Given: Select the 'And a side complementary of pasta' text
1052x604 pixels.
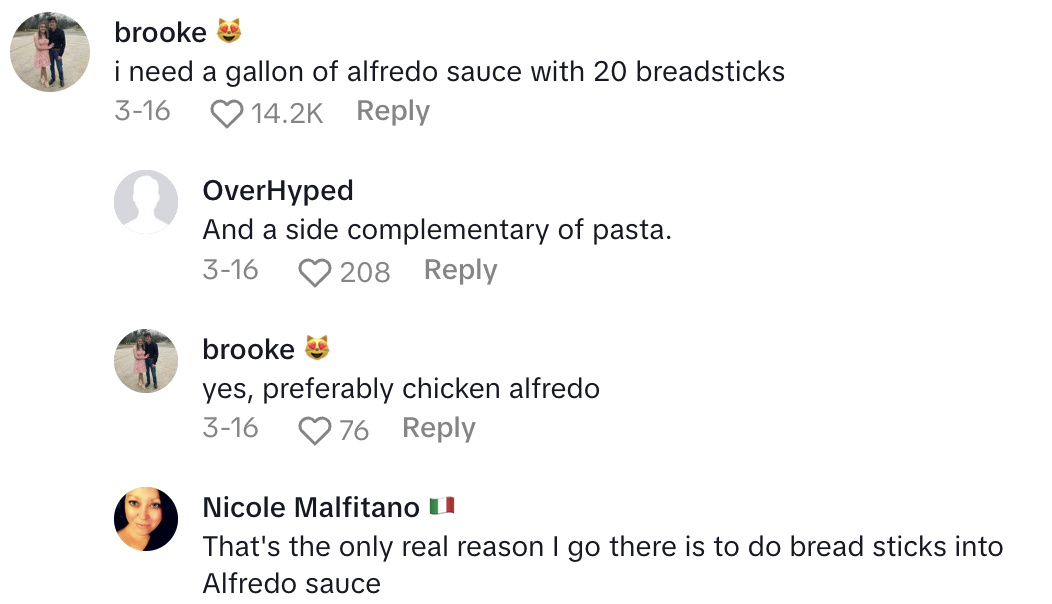Looking at the screenshot, I should [437, 230].
